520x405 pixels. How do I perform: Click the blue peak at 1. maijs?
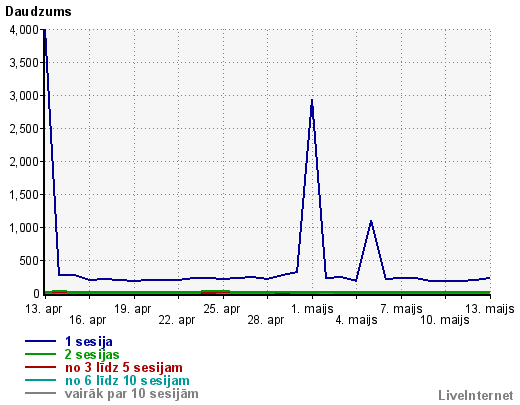pyautogui.click(x=312, y=100)
